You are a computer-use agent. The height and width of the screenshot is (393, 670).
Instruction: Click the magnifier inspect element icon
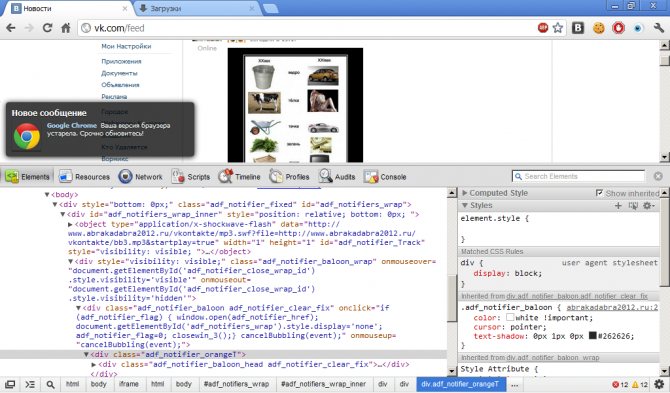(50, 384)
